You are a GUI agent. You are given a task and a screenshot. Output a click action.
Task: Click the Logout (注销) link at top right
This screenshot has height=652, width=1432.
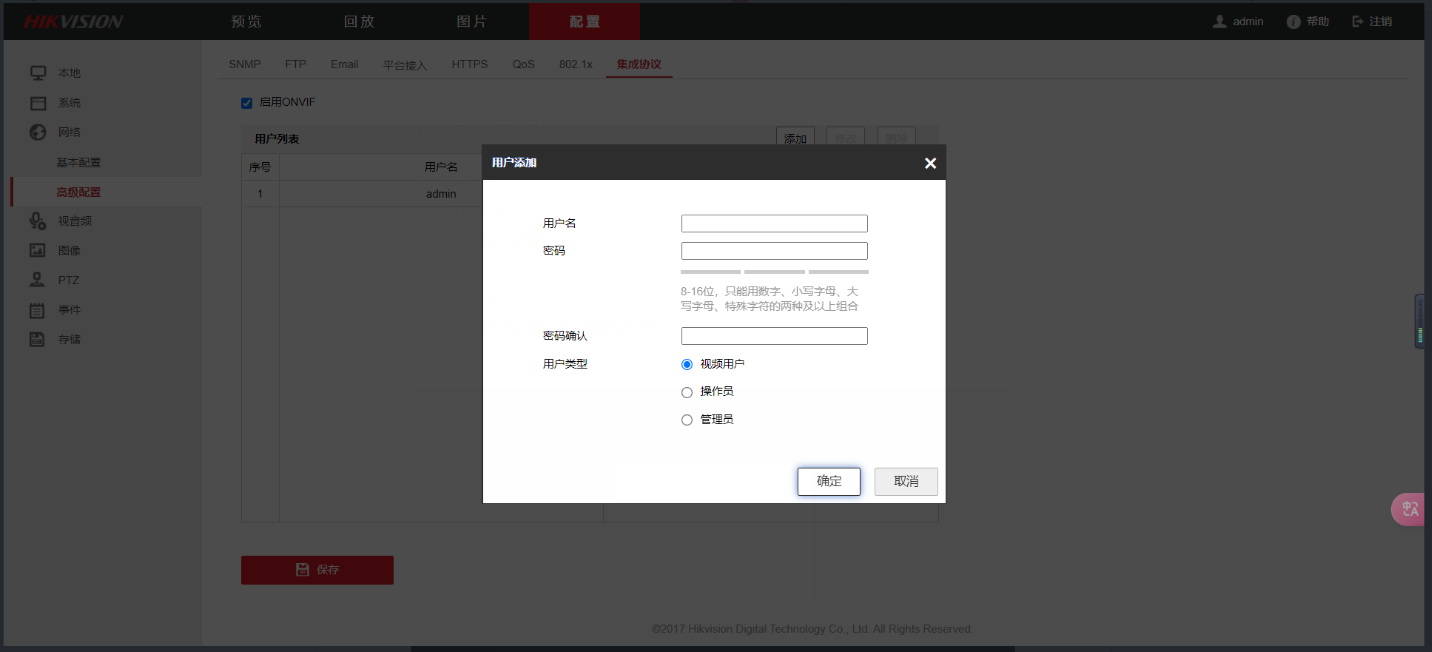point(1372,21)
